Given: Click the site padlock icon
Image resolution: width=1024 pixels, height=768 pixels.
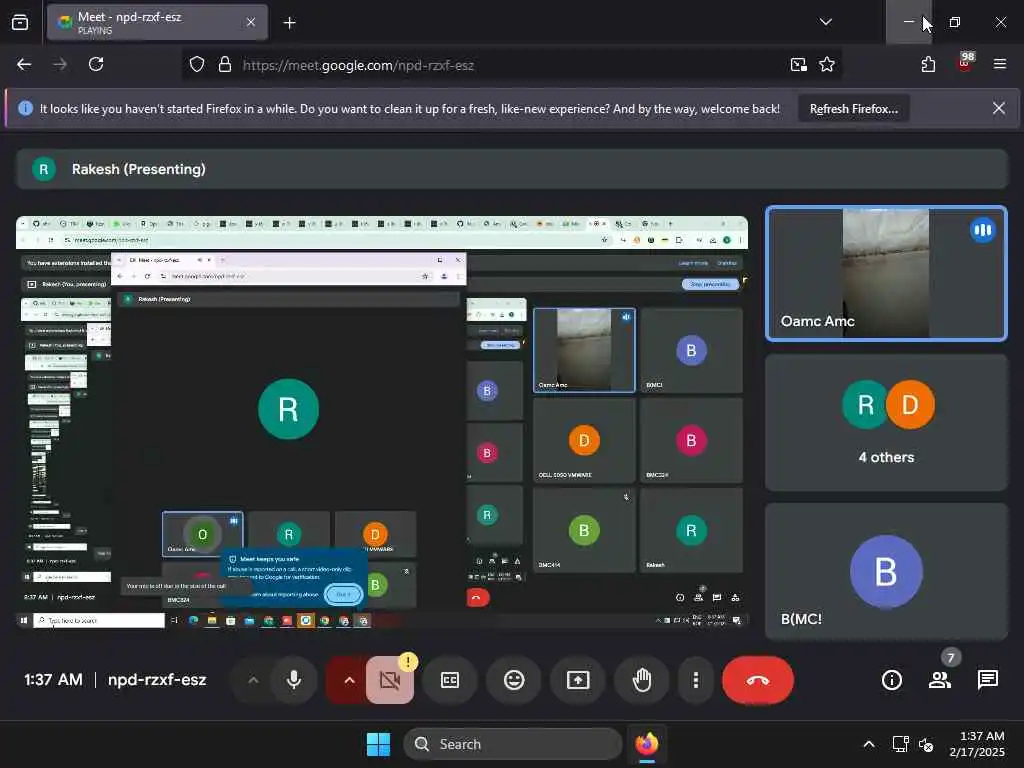Looking at the screenshot, I should click(225, 65).
